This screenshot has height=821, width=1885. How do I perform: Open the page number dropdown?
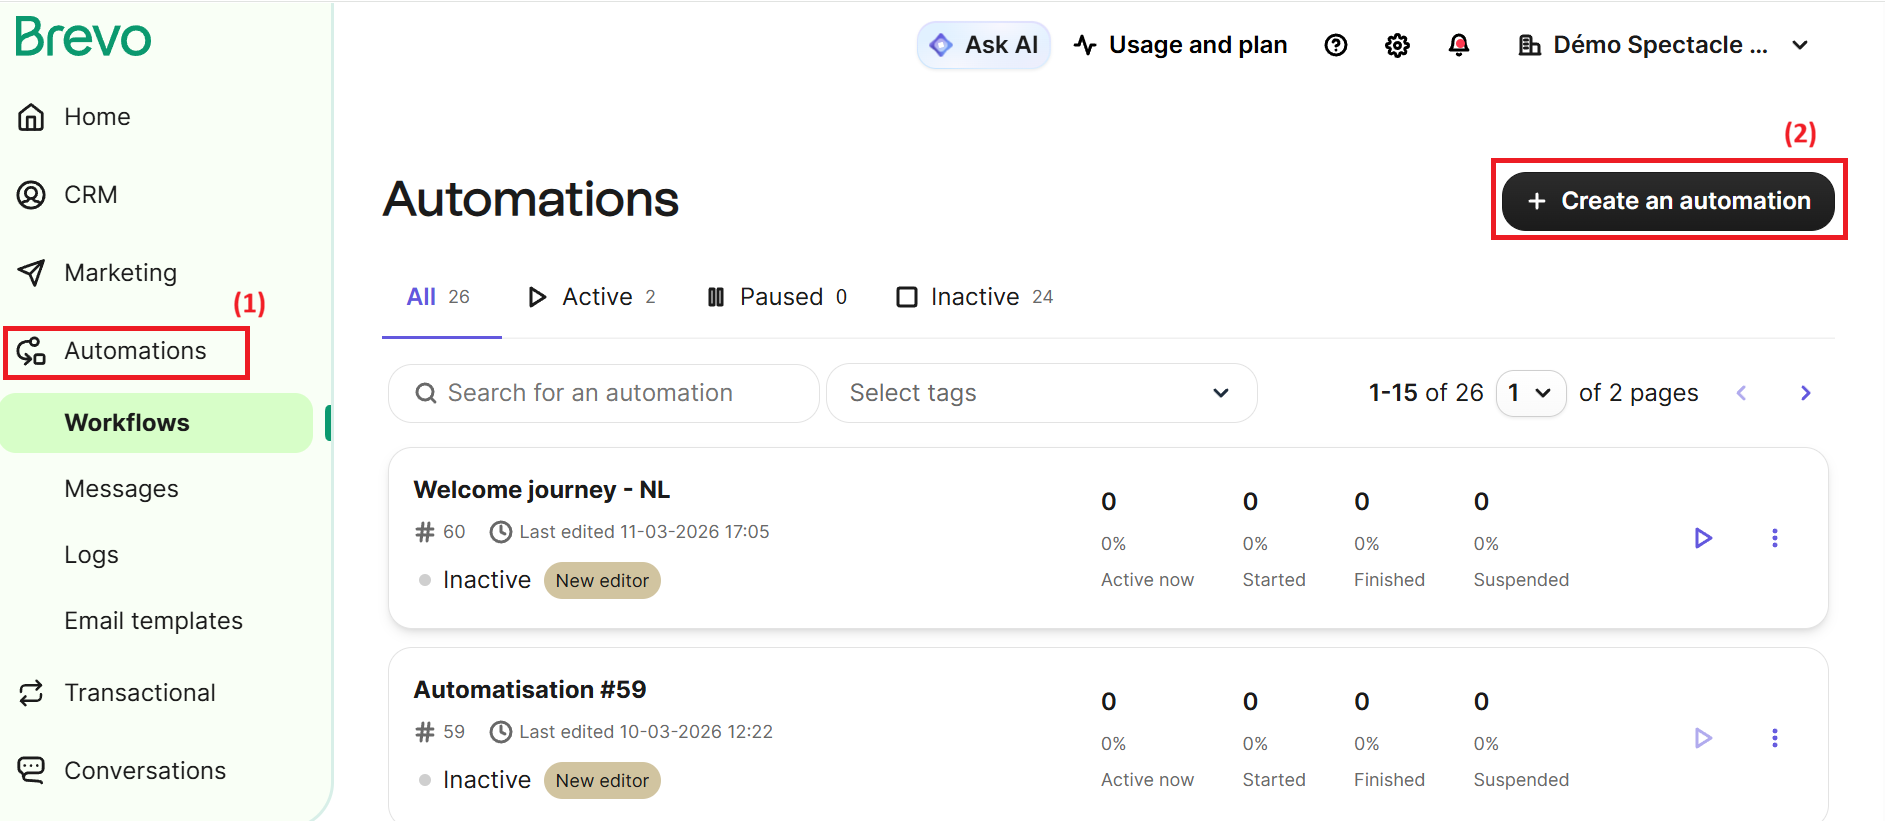tap(1530, 393)
